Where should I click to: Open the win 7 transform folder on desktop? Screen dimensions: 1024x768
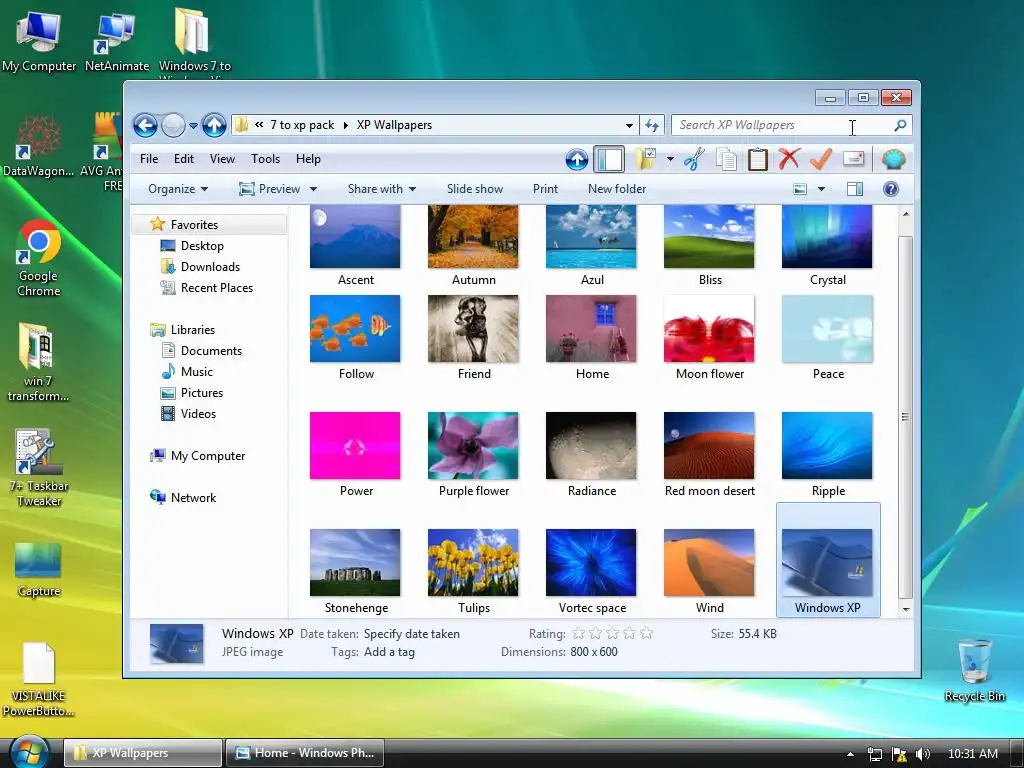37,362
